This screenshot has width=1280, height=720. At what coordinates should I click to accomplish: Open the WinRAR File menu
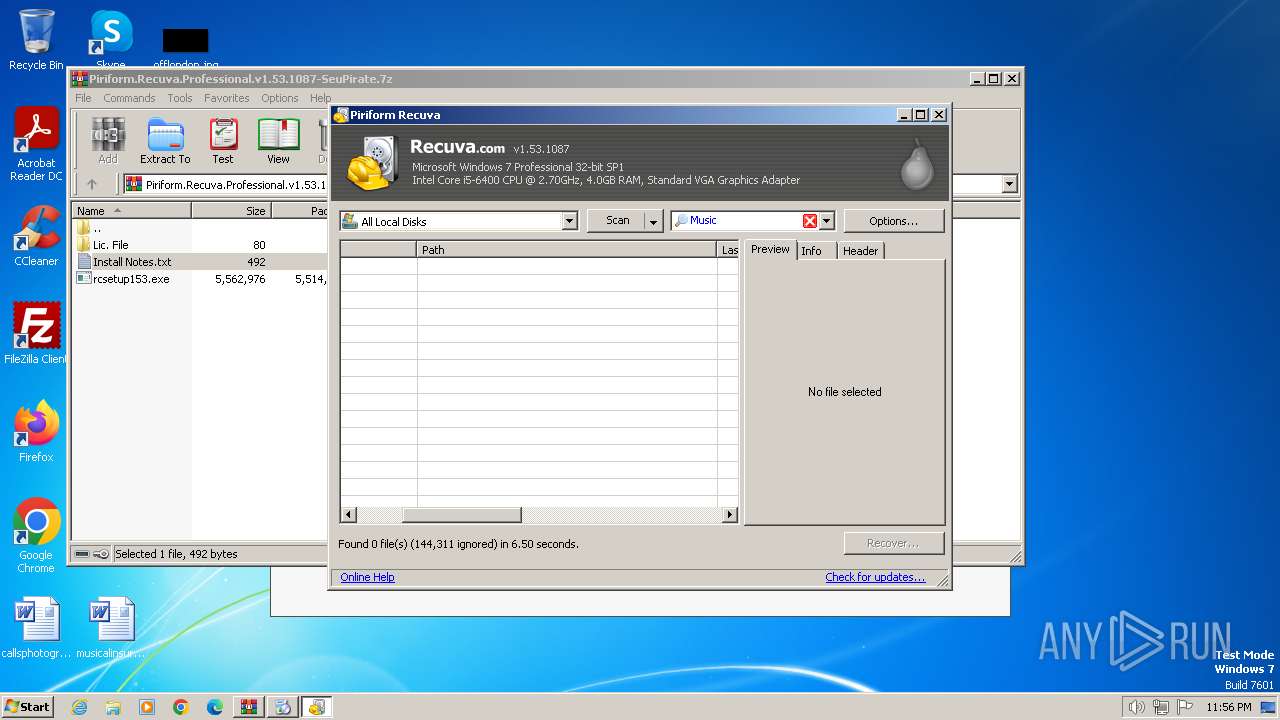coord(83,98)
